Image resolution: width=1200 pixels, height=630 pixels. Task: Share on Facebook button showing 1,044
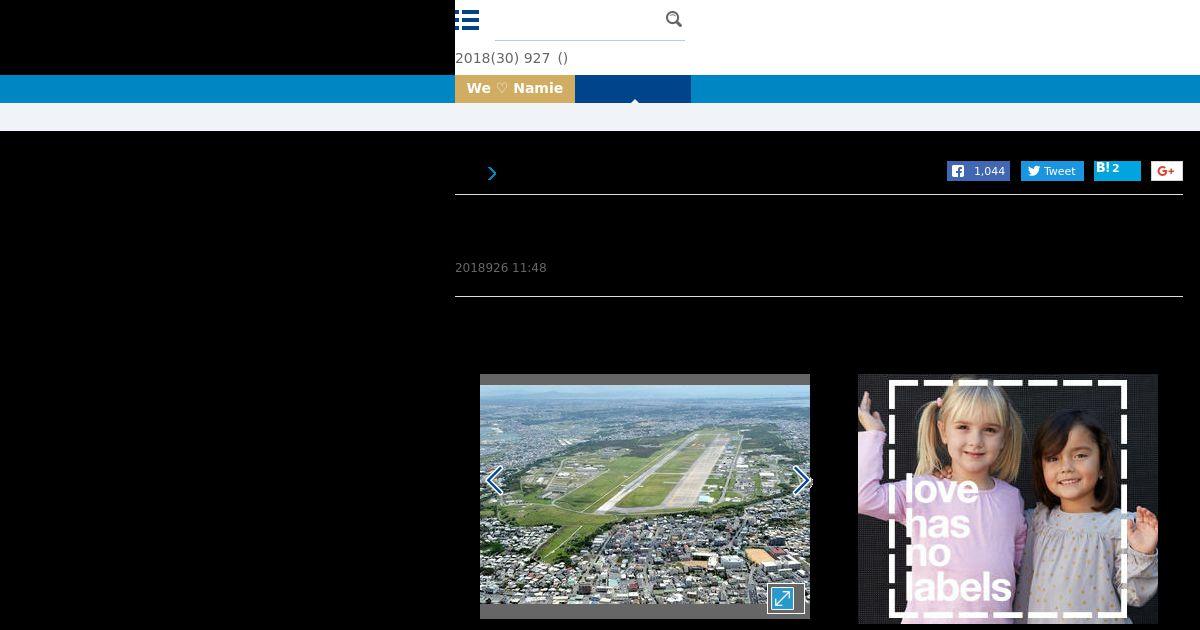click(x=978, y=171)
